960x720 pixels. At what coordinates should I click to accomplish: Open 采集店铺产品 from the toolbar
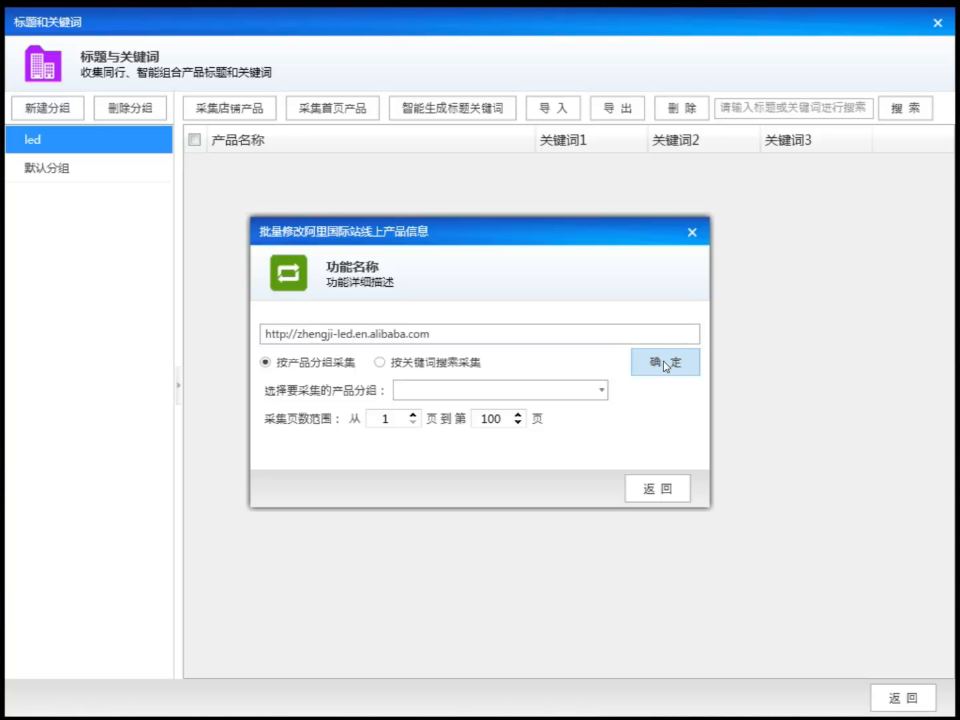click(x=230, y=108)
